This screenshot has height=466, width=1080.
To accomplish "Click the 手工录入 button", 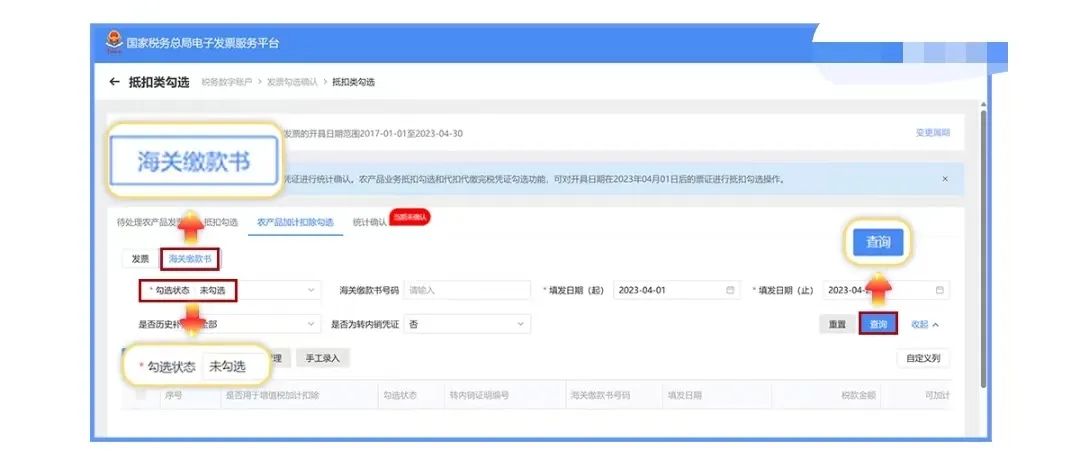I will 323,358.
